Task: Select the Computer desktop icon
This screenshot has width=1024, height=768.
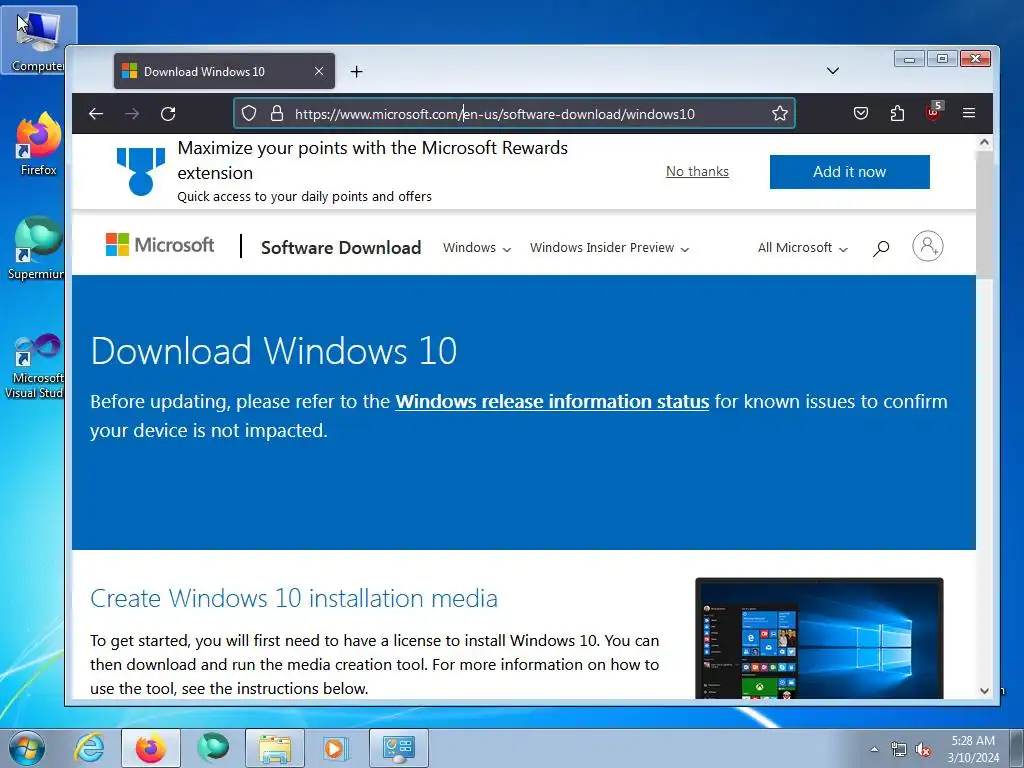Action: coord(39,39)
